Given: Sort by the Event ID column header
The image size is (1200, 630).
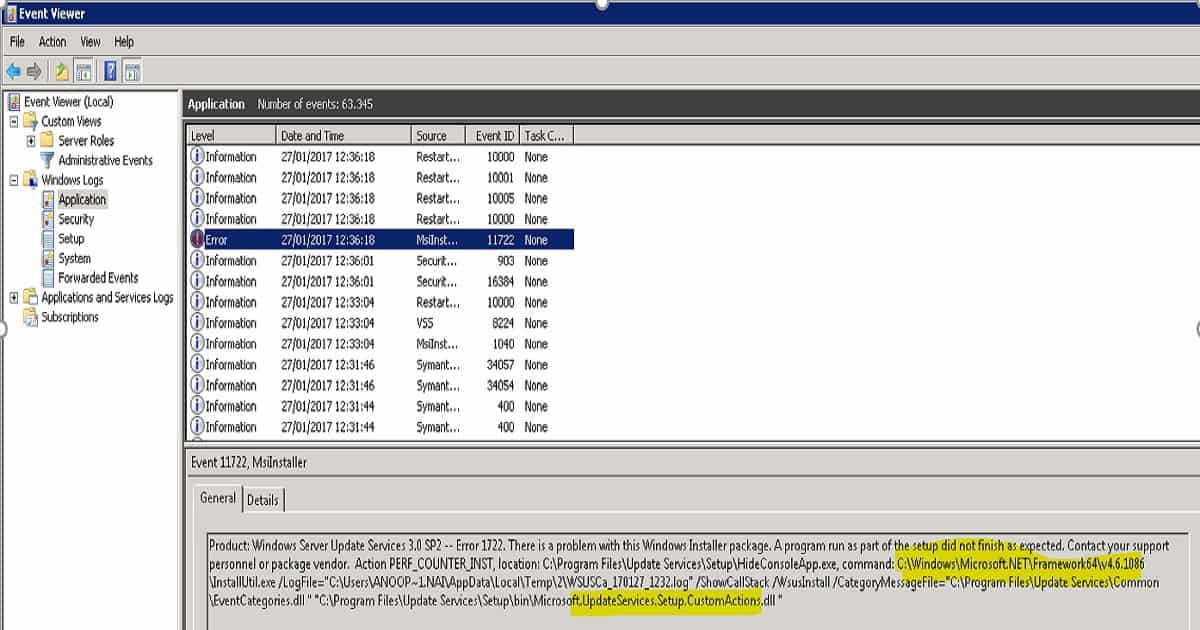Looking at the screenshot, I should tap(494, 136).
